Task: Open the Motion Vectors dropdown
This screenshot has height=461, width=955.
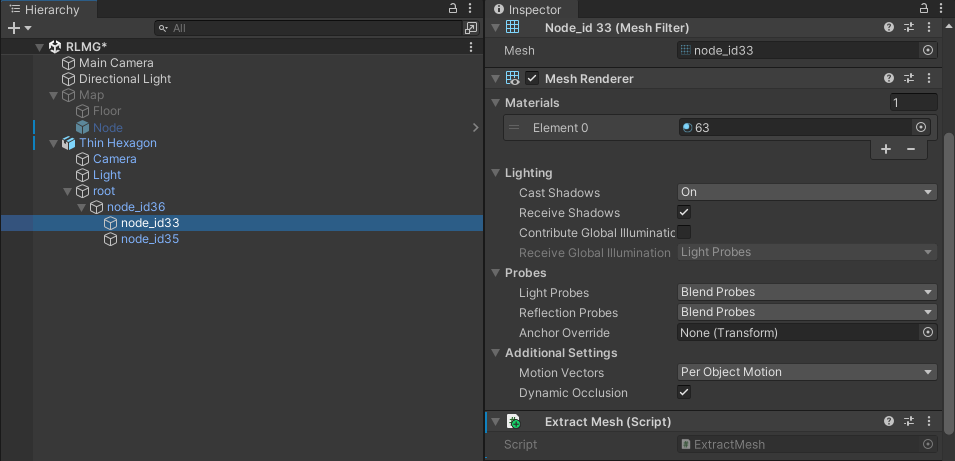Action: (x=807, y=371)
